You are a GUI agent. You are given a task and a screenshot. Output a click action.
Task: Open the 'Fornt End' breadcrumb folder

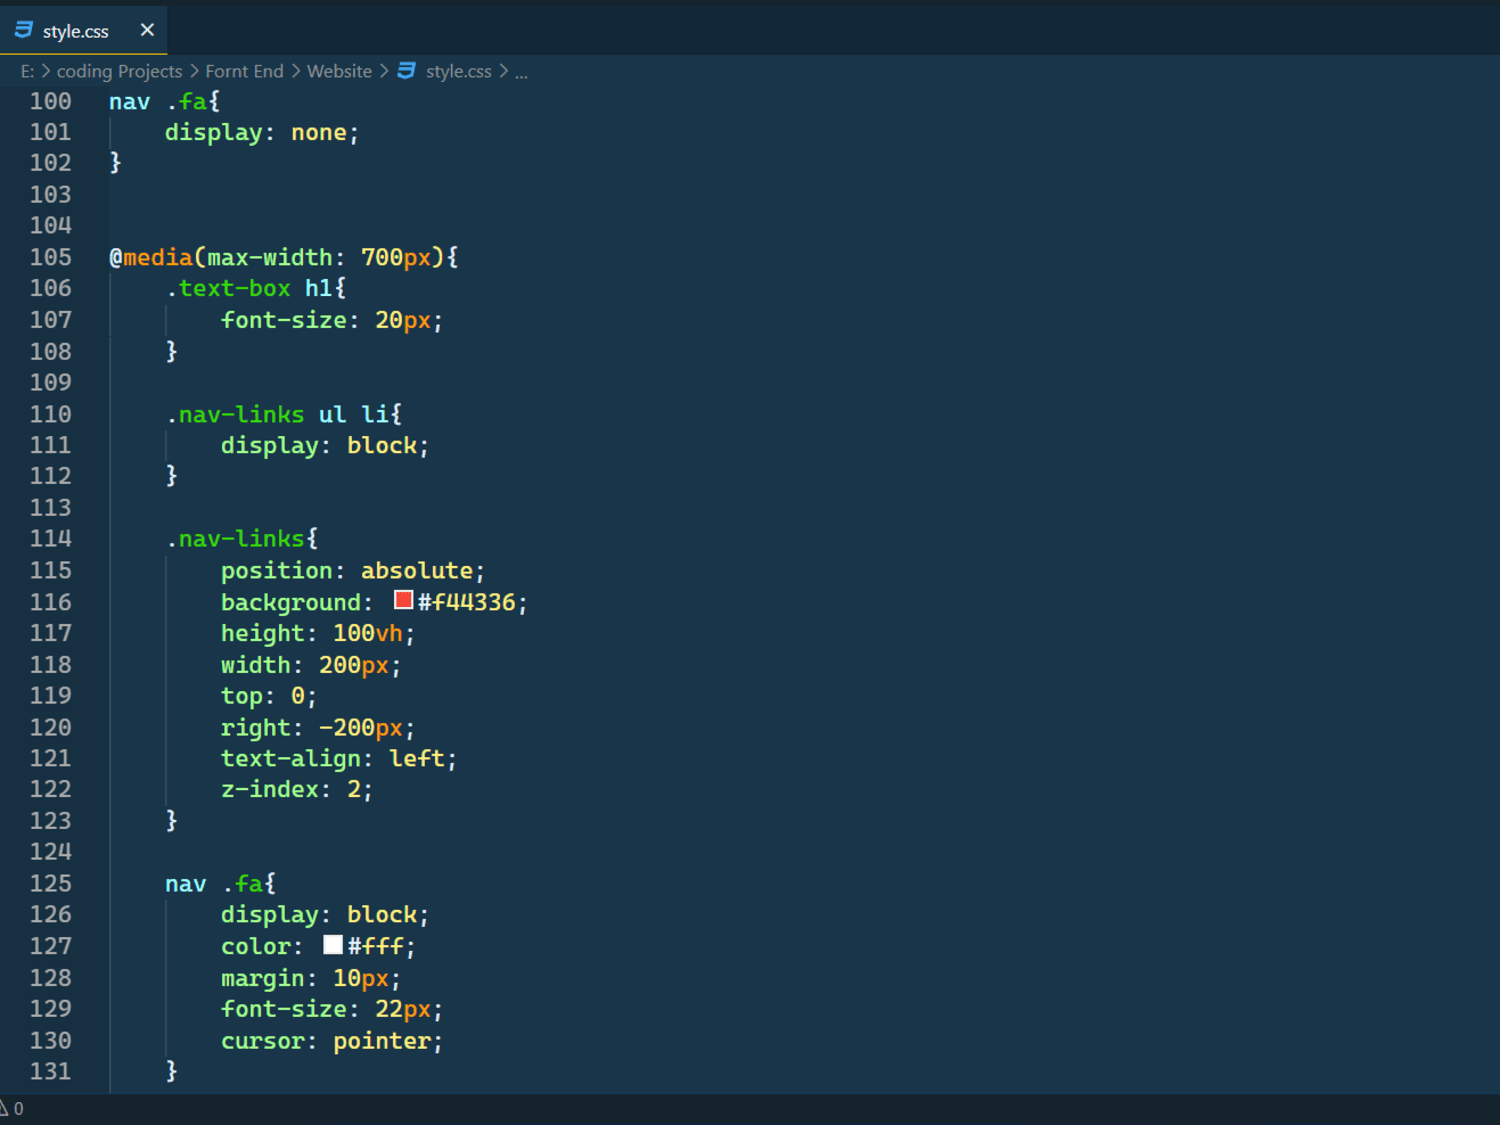pos(244,71)
